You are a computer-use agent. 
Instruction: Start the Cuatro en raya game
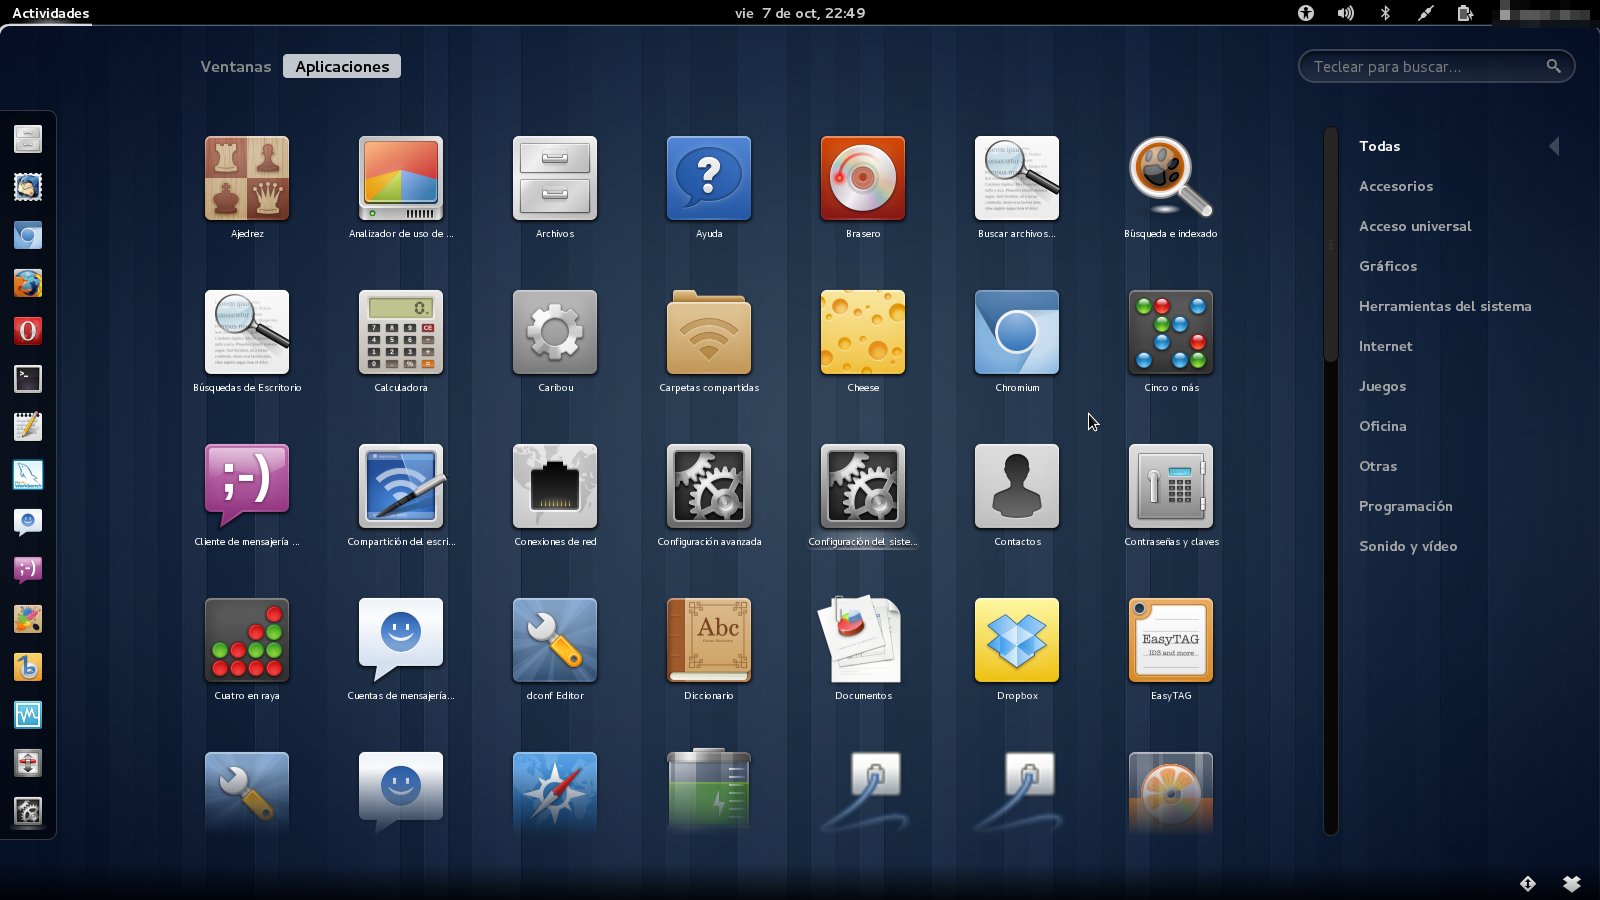[246, 640]
